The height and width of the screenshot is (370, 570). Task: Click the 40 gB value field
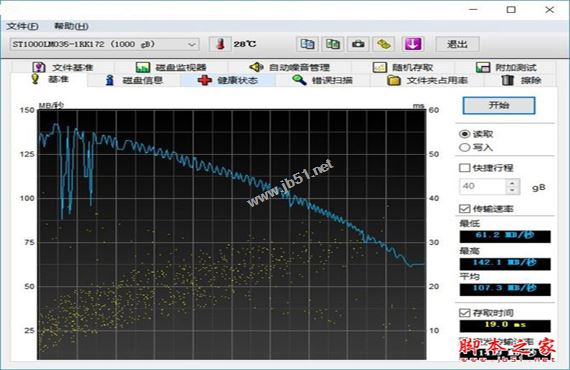(x=482, y=186)
